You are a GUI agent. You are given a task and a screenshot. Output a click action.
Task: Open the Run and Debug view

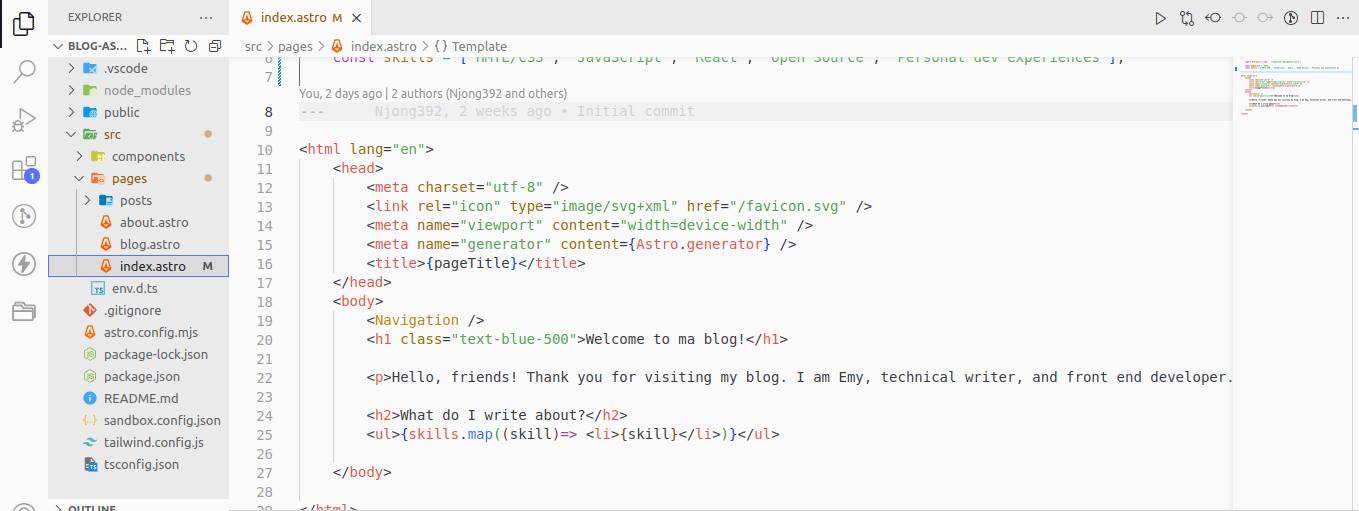point(24,120)
